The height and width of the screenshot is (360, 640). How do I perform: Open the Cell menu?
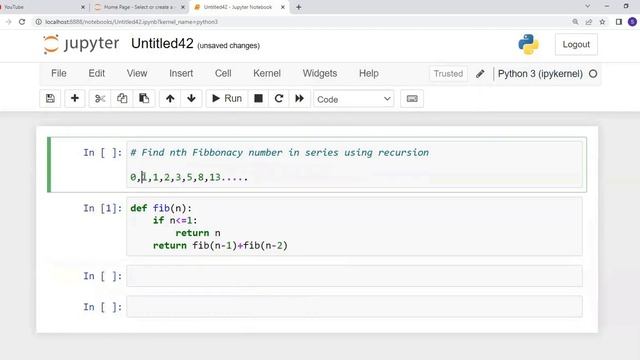pos(223,73)
